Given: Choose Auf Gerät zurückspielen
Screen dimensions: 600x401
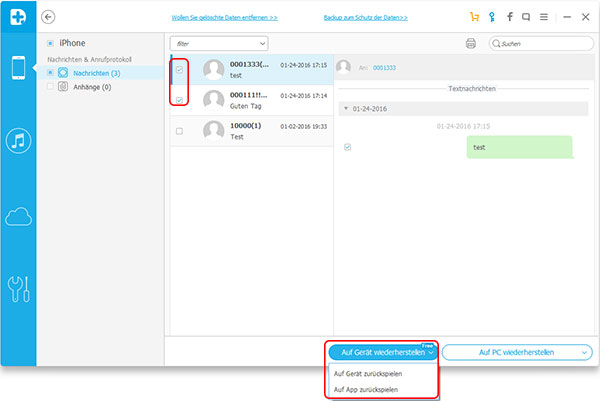Looking at the screenshot, I should (x=368, y=374).
